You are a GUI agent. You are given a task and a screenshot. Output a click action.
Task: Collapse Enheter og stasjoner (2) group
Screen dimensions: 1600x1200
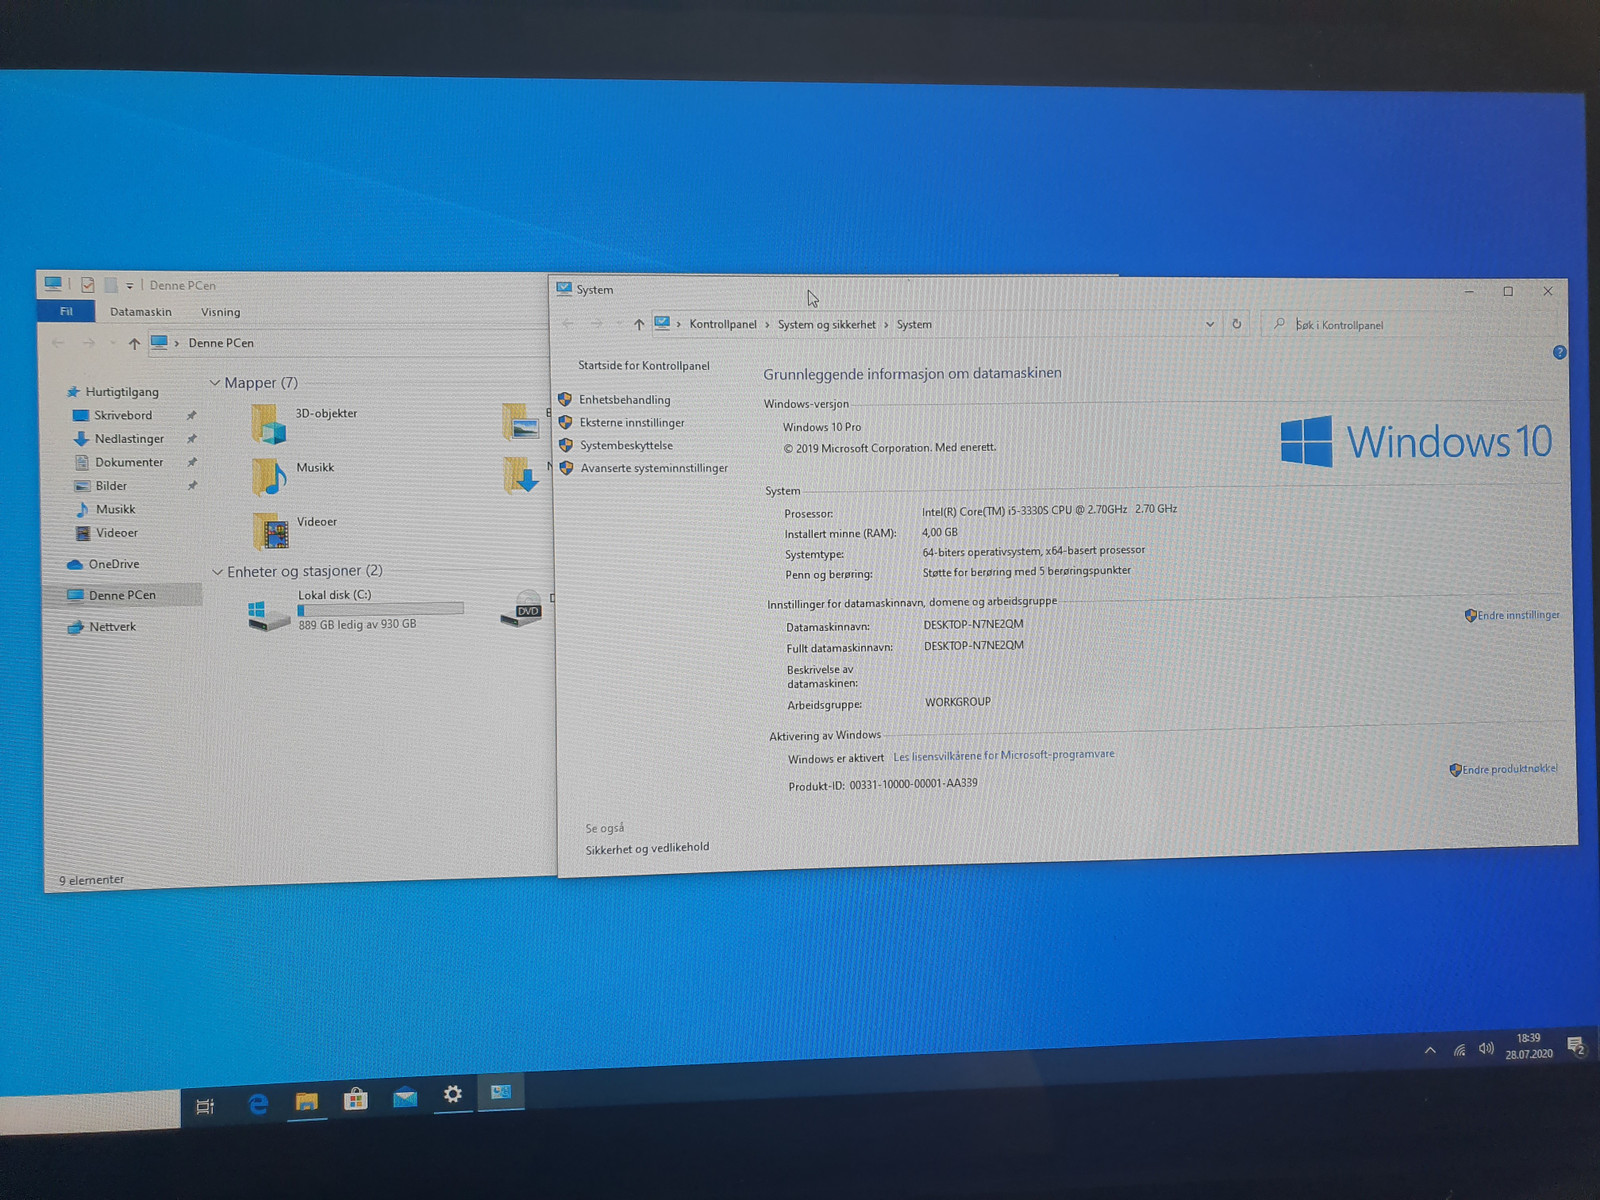click(217, 572)
